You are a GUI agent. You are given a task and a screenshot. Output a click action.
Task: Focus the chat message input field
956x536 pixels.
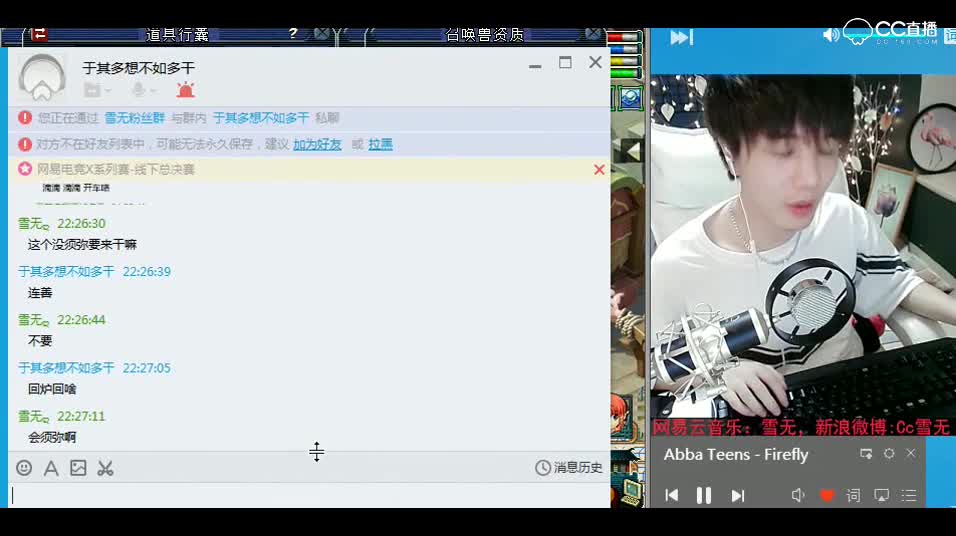(309, 495)
